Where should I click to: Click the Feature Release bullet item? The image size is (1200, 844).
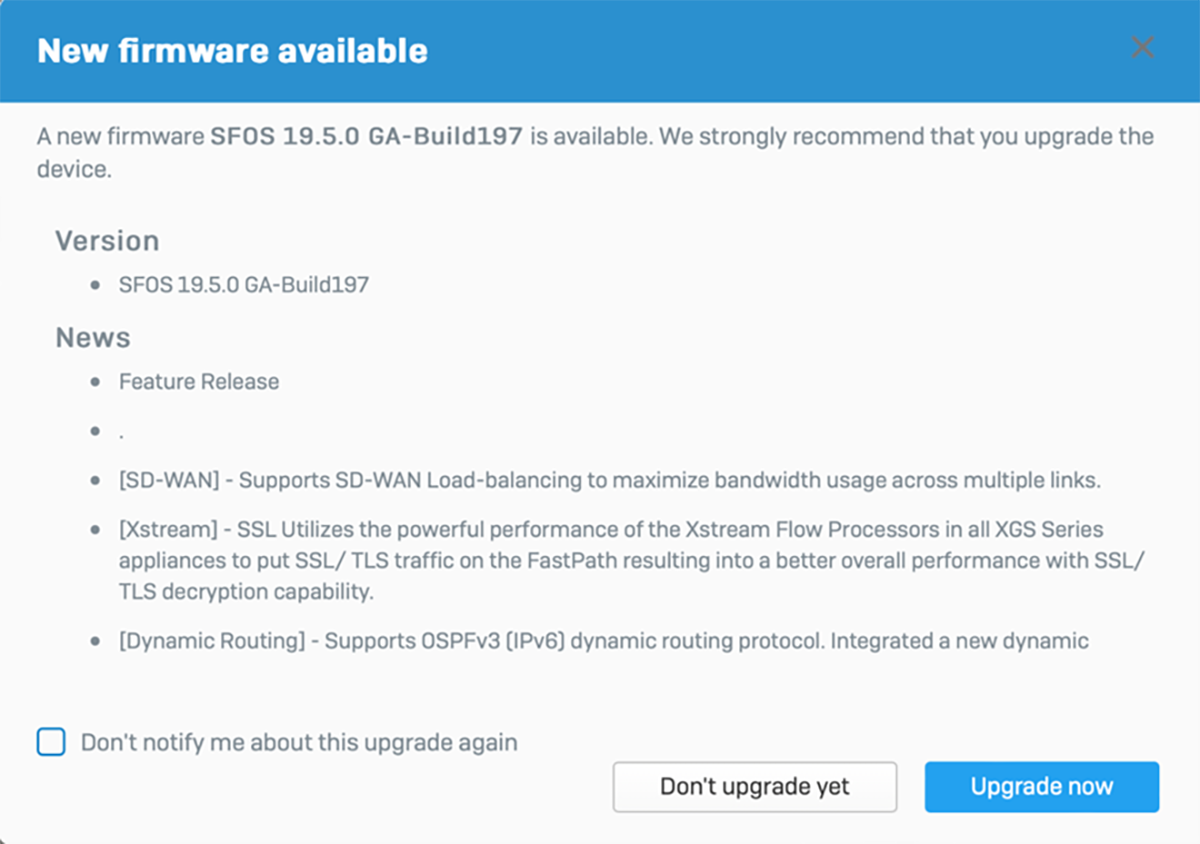(x=198, y=381)
